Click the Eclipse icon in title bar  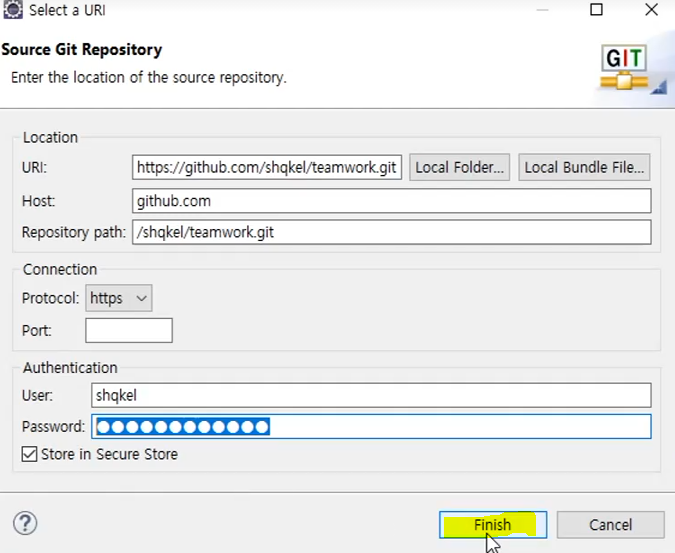[x=13, y=9]
